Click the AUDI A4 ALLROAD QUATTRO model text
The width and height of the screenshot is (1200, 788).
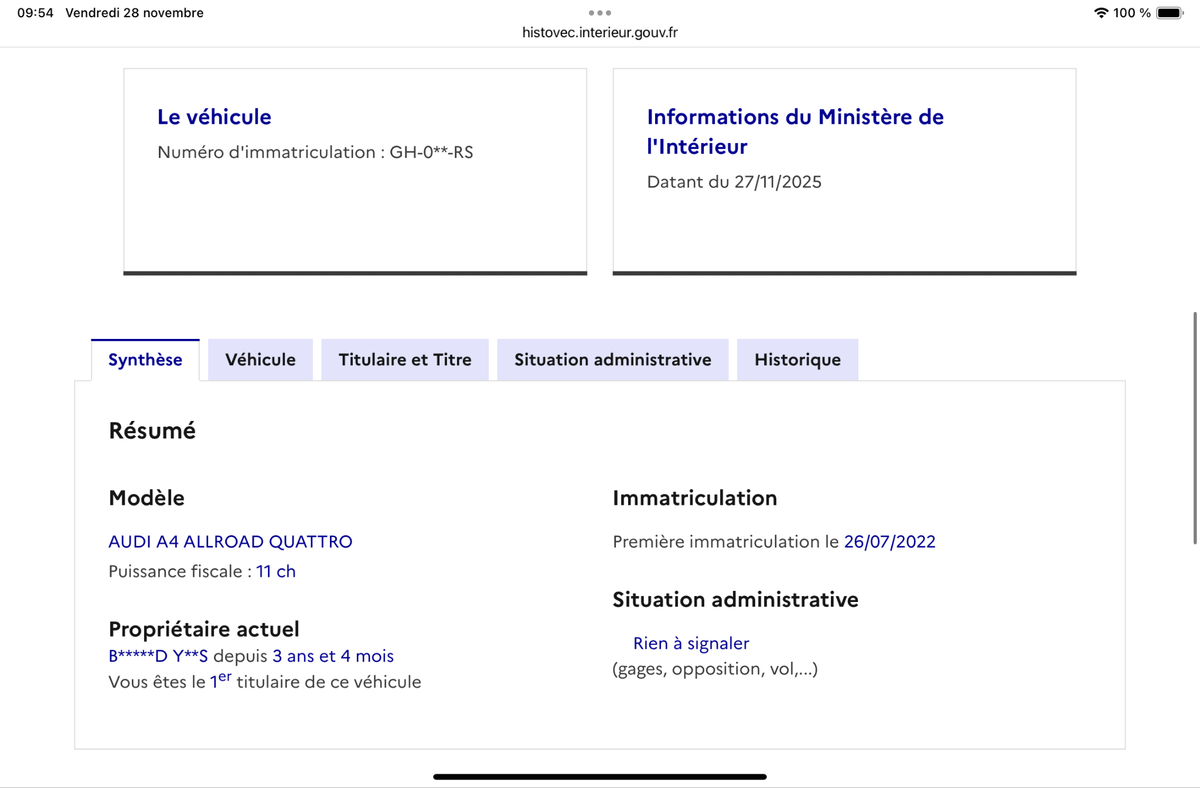[230, 542]
